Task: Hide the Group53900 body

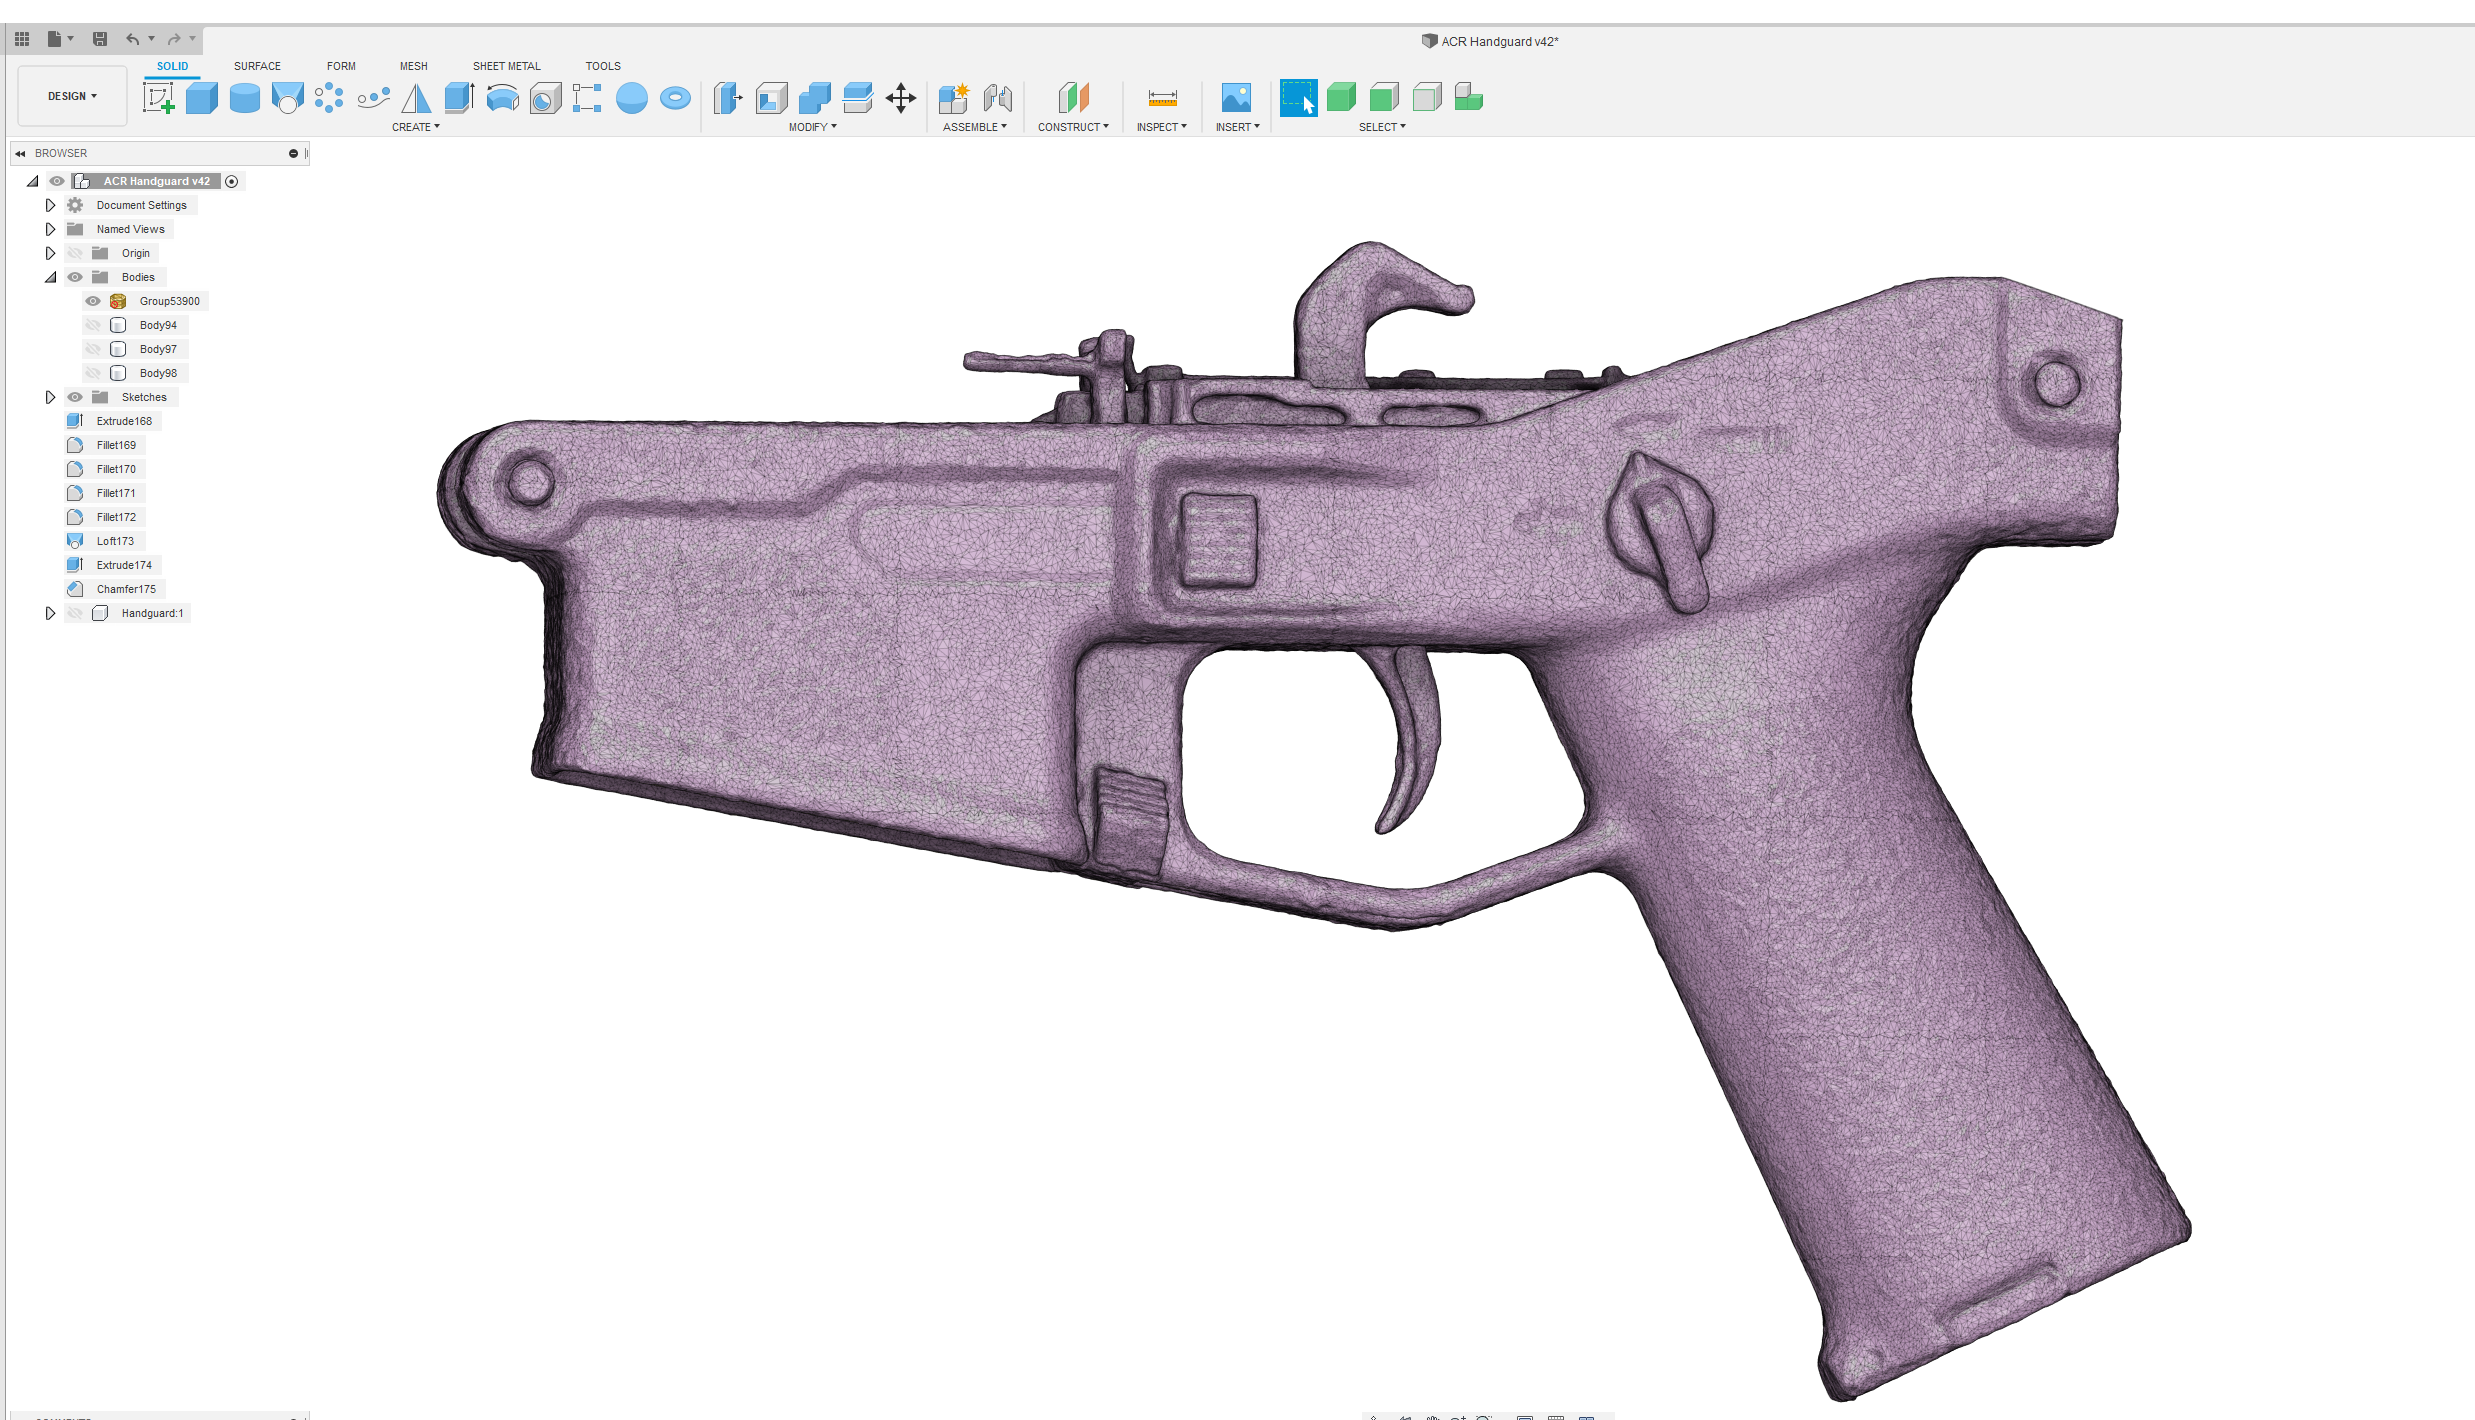Action: pos(93,301)
